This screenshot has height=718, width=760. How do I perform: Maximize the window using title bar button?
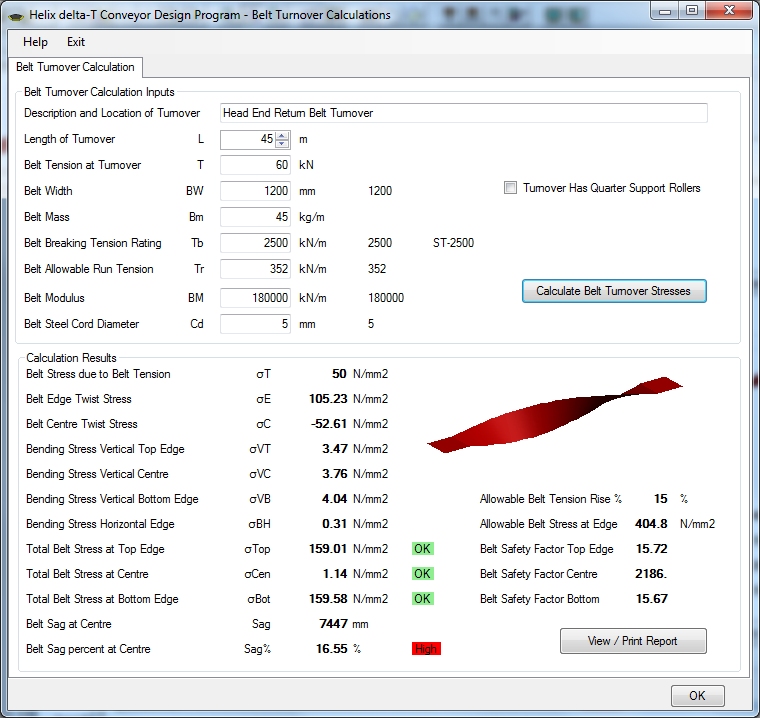691,10
